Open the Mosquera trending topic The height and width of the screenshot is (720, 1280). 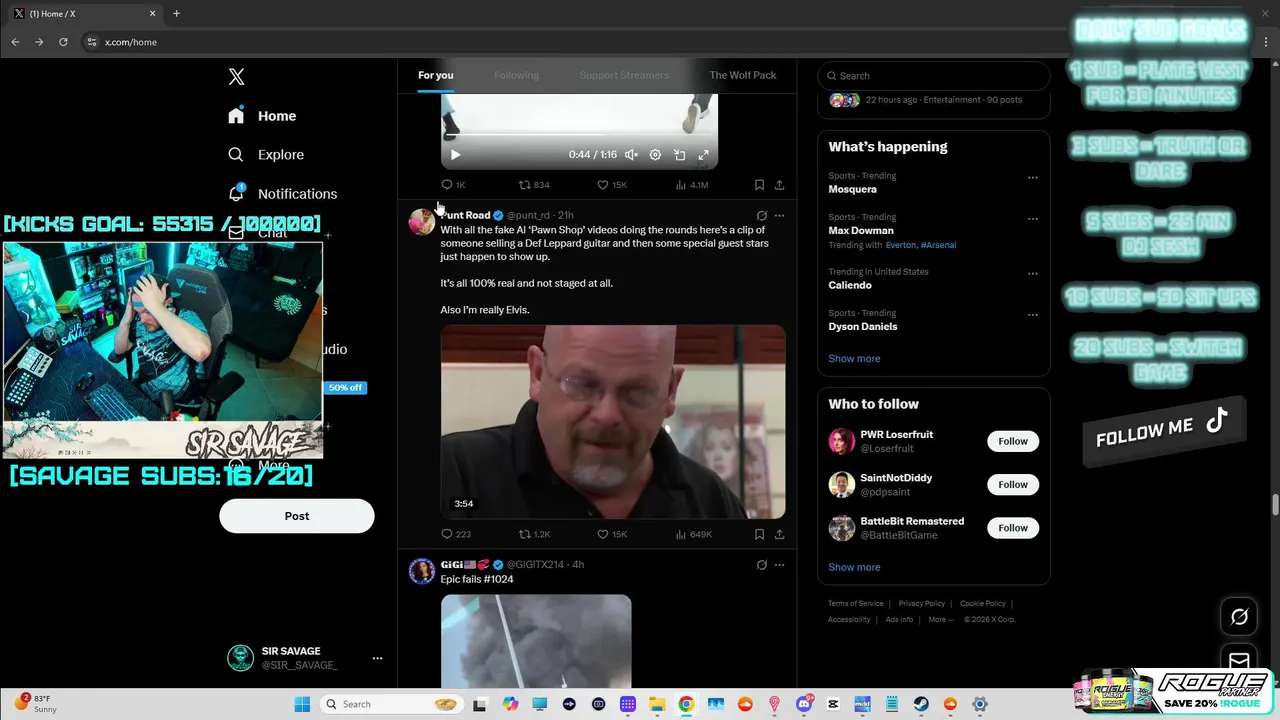coord(852,189)
